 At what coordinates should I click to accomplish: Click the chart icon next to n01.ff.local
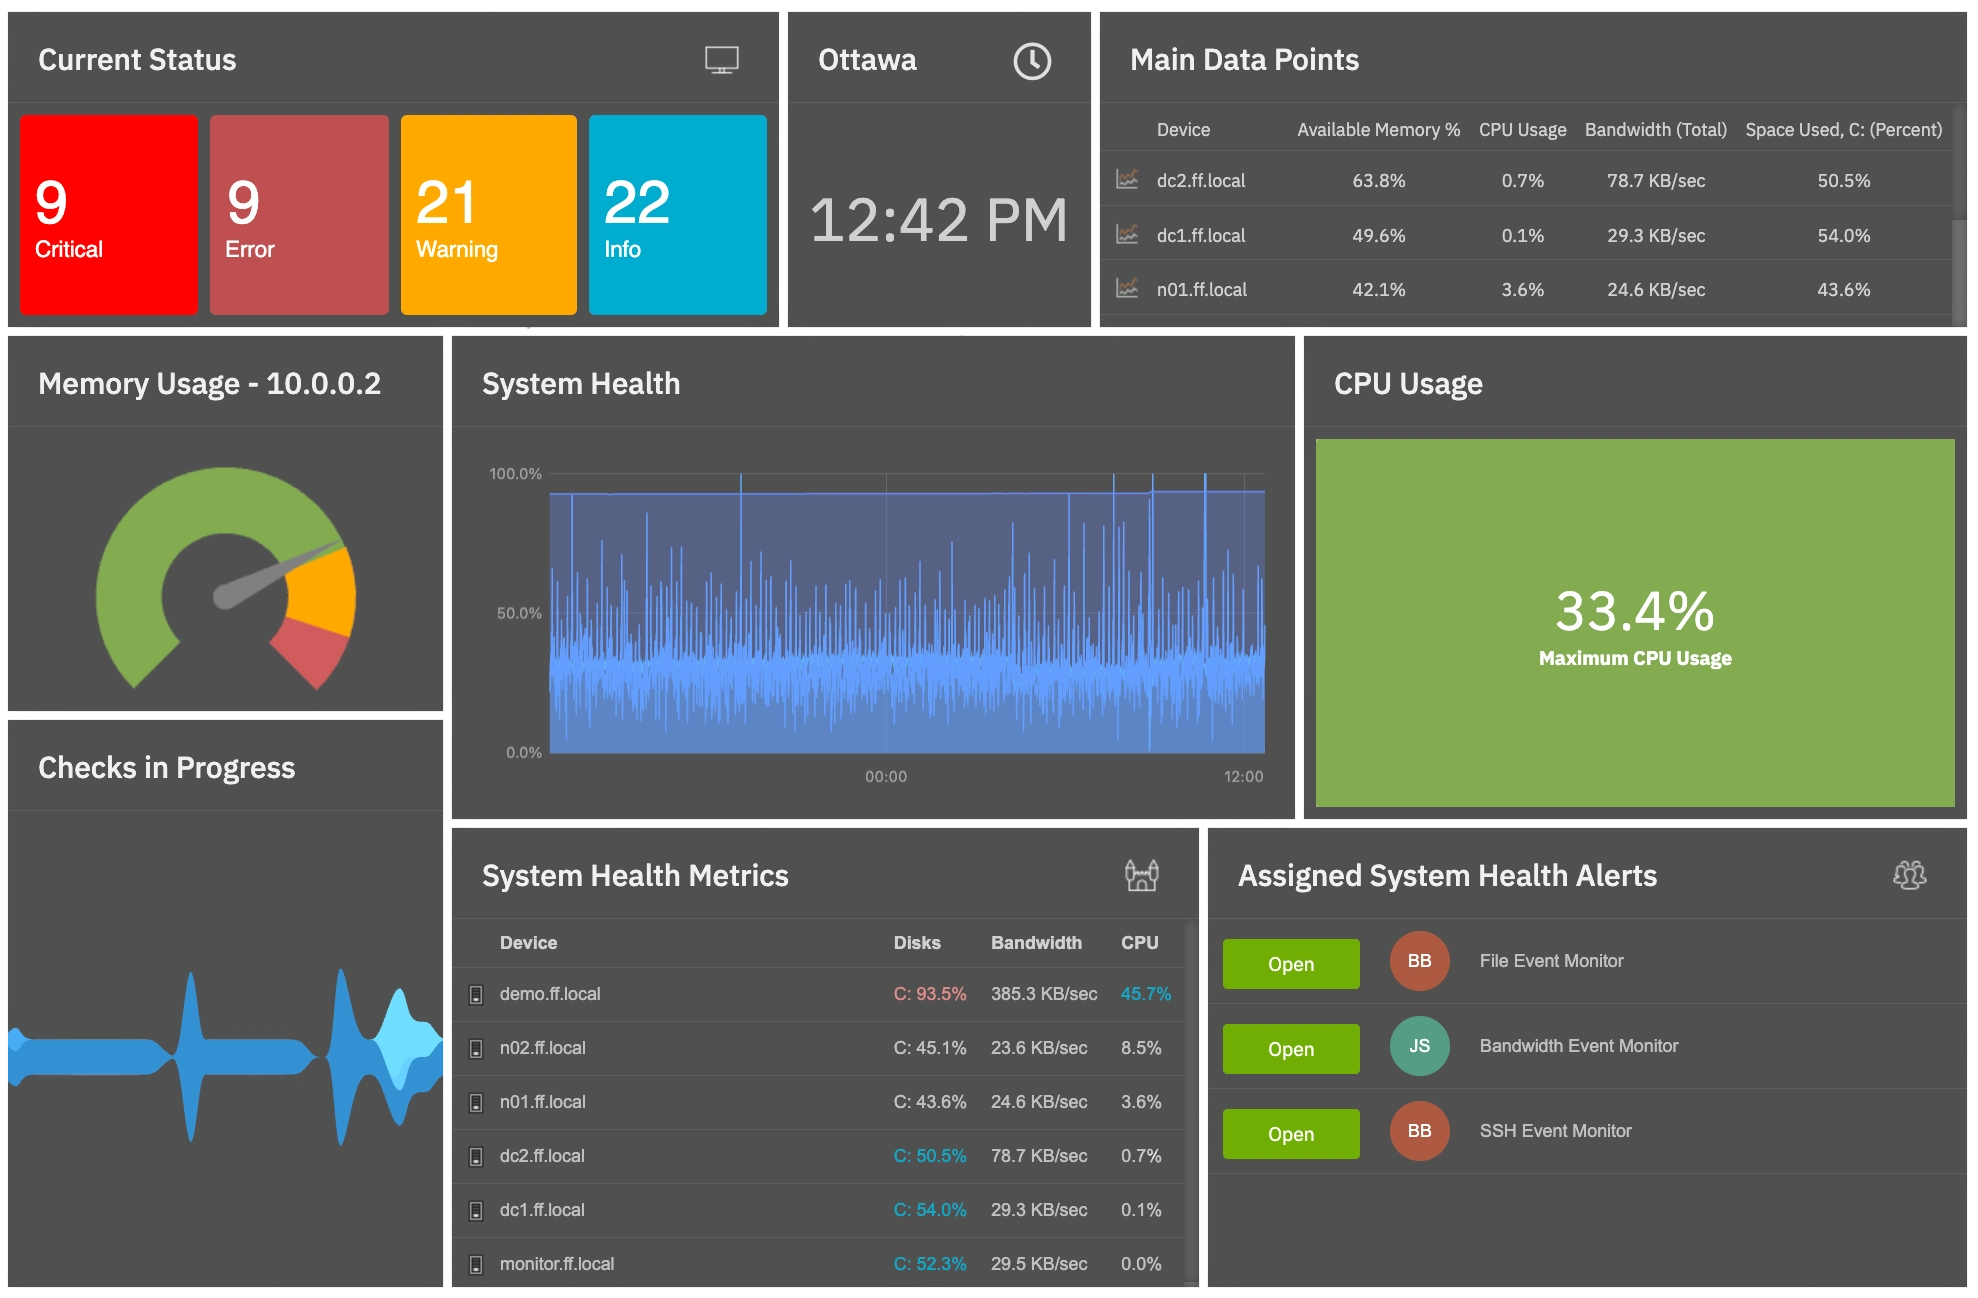pyautogui.click(x=1126, y=290)
